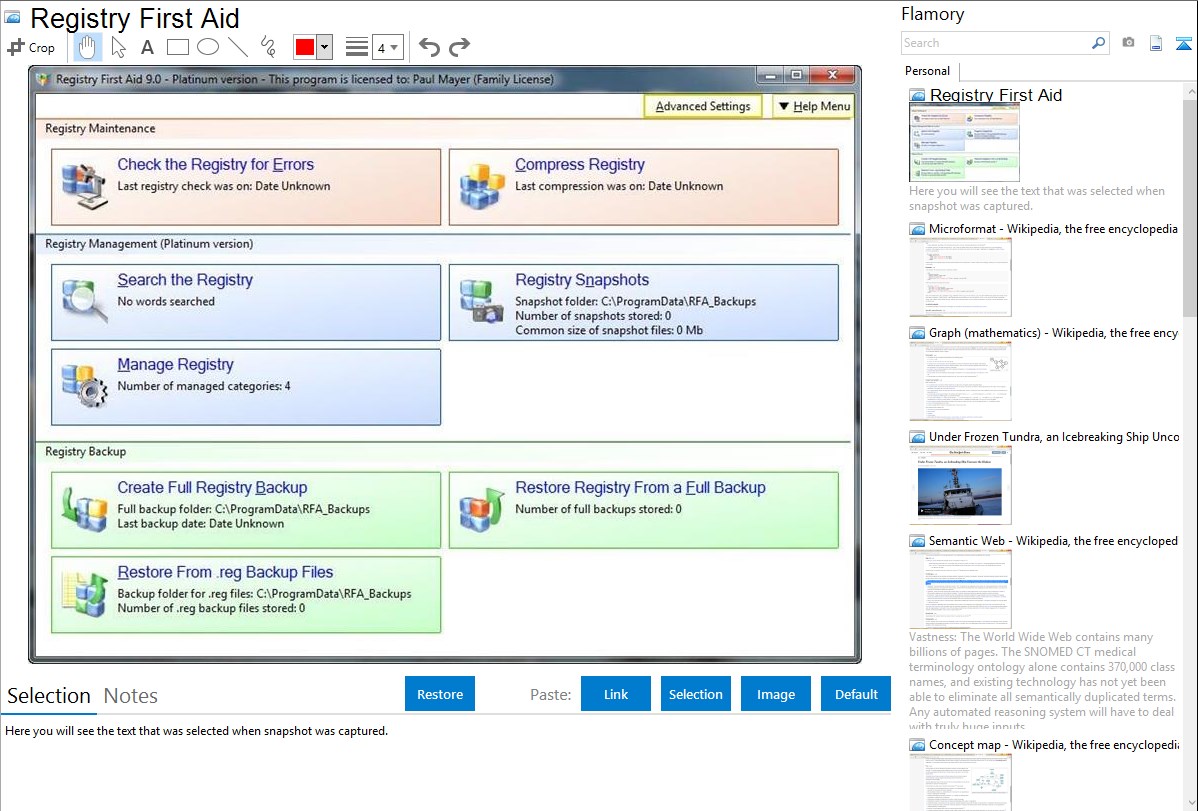Viewport: 1198px width, 811px height.
Task: Click the Microformat - Wikipedia title text
Action: (1054, 229)
